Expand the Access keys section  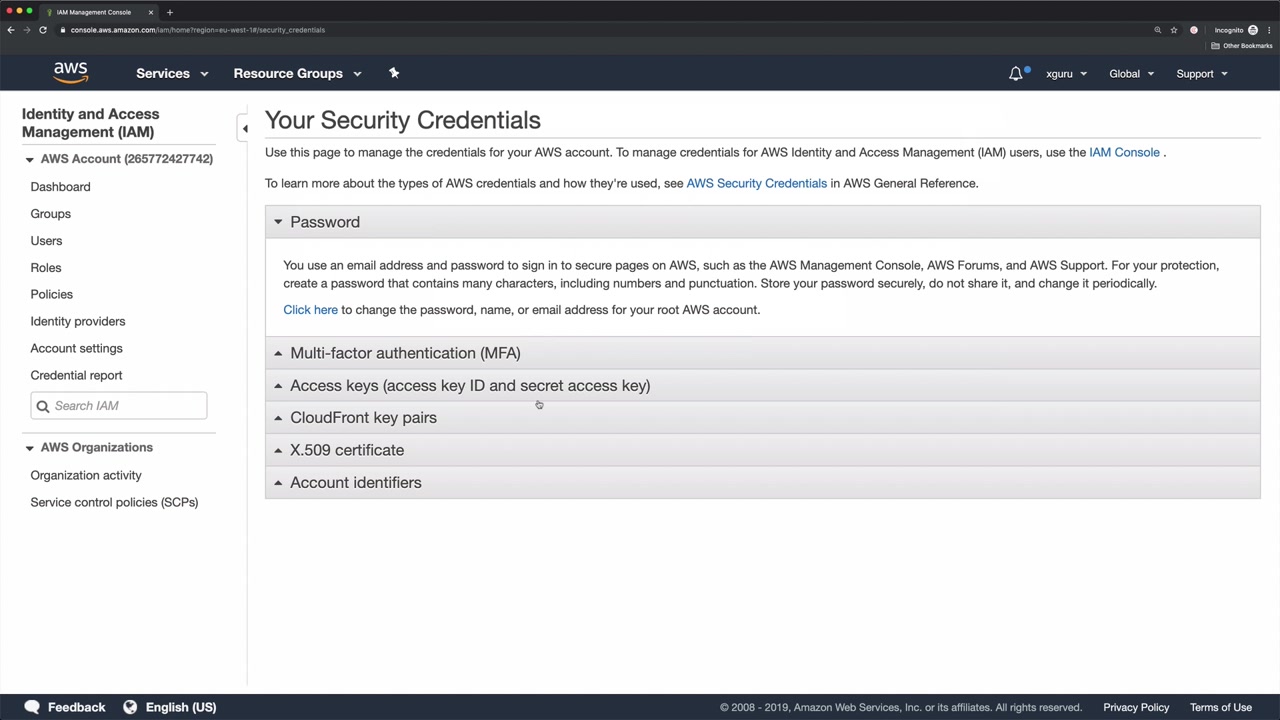469,385
